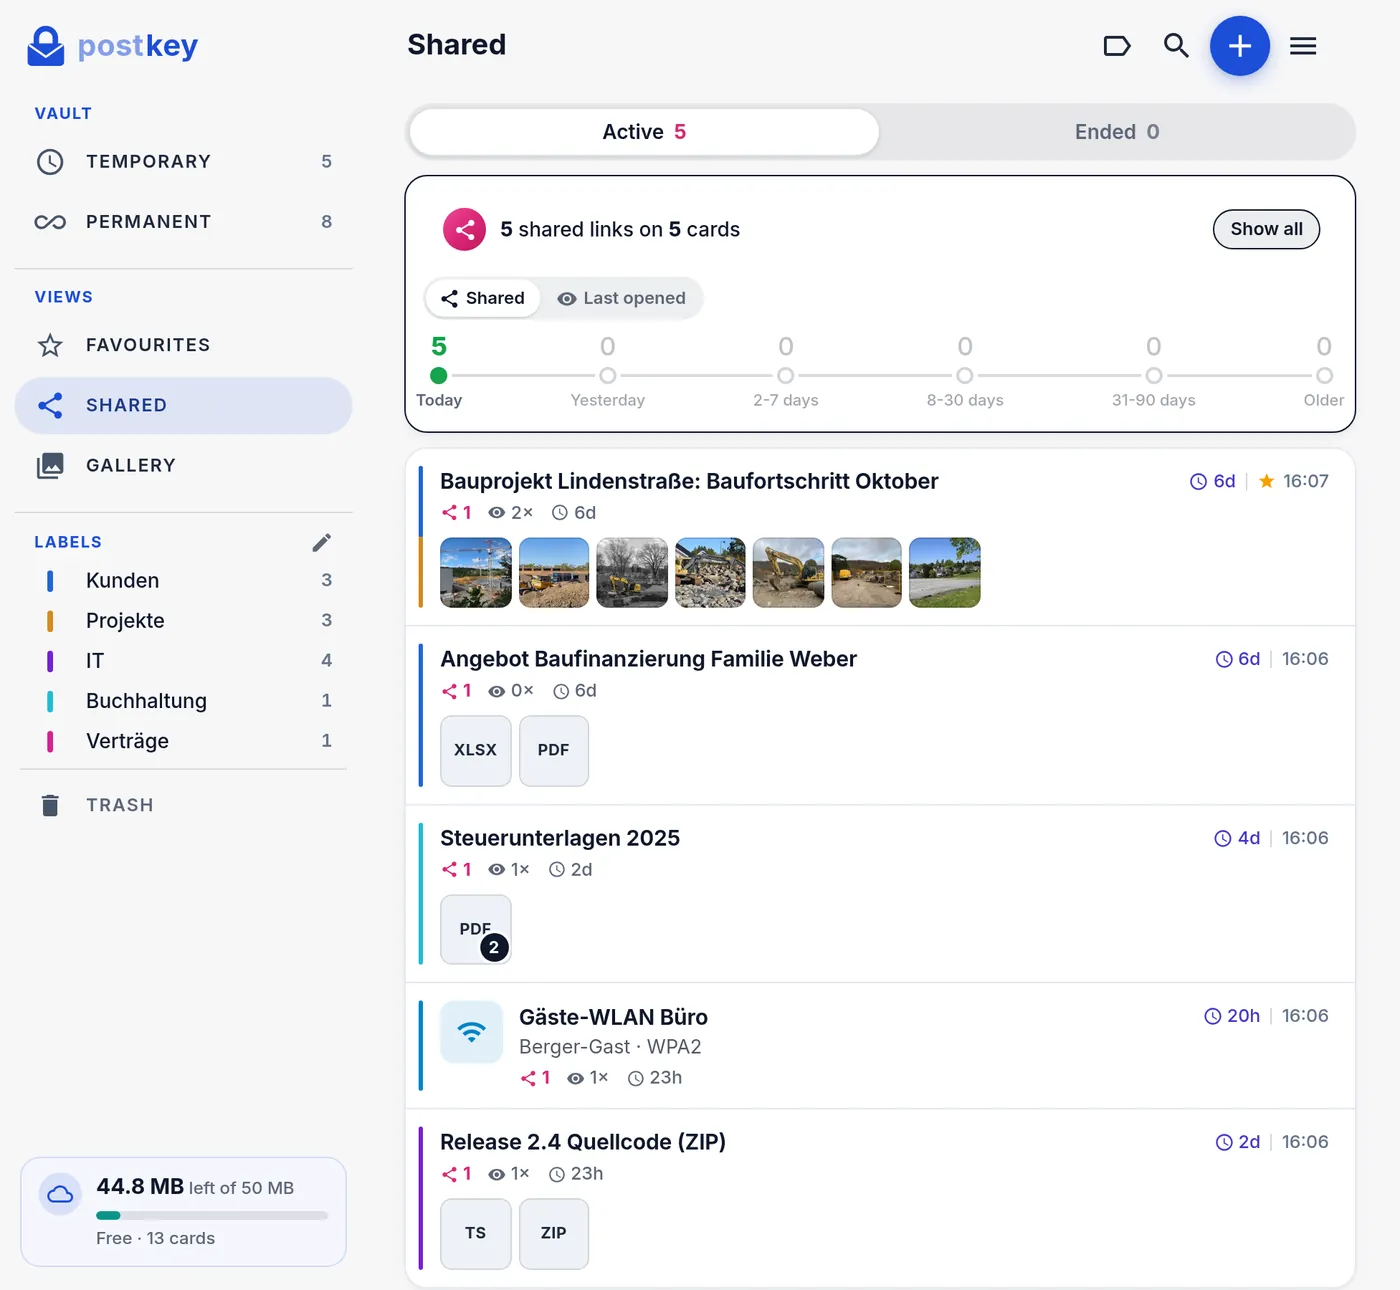Screen dimensions: 1400x1290
Task: Select the Yesterday timeline point
Action: click(x=607, y=376)
